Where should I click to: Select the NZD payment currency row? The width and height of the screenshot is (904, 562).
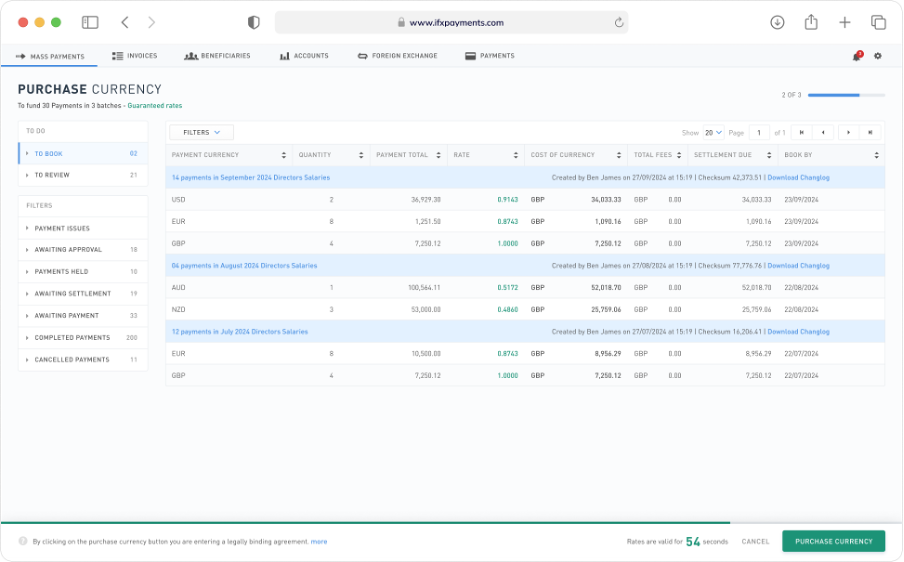(525, 310)
